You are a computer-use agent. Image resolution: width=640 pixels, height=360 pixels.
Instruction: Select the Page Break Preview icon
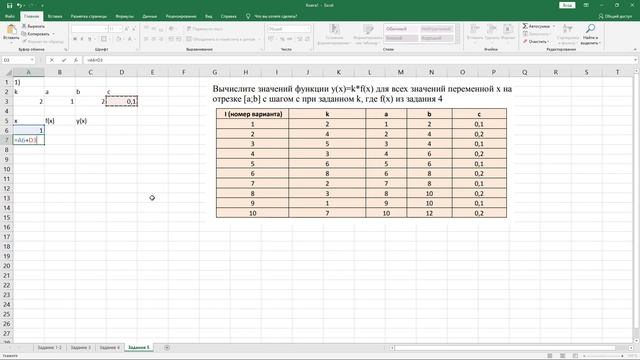[575, 356]
